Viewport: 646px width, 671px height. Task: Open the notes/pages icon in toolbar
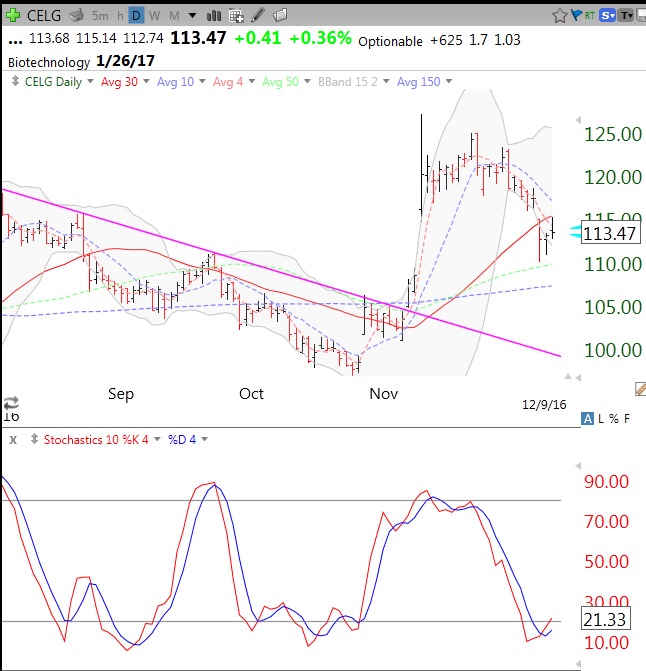[280, 16]
